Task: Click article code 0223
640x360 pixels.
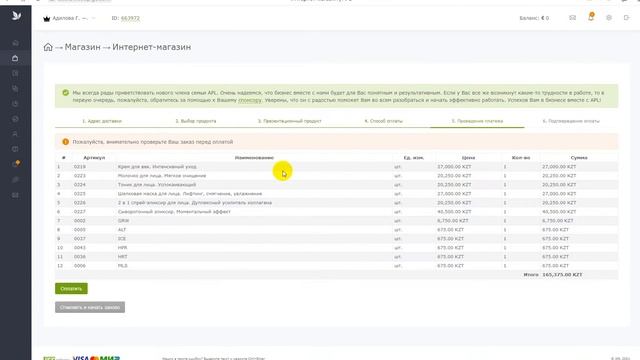Action: pos(80,176)
